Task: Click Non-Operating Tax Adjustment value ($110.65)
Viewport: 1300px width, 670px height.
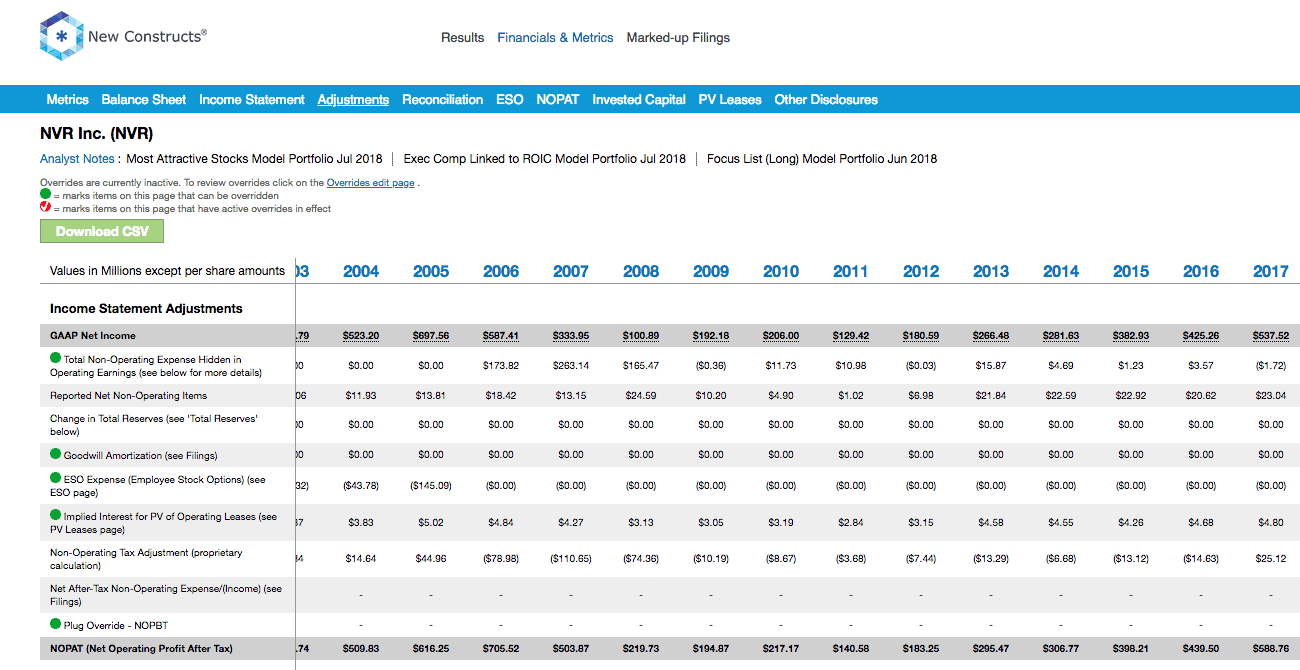Action: click(571, 559)
